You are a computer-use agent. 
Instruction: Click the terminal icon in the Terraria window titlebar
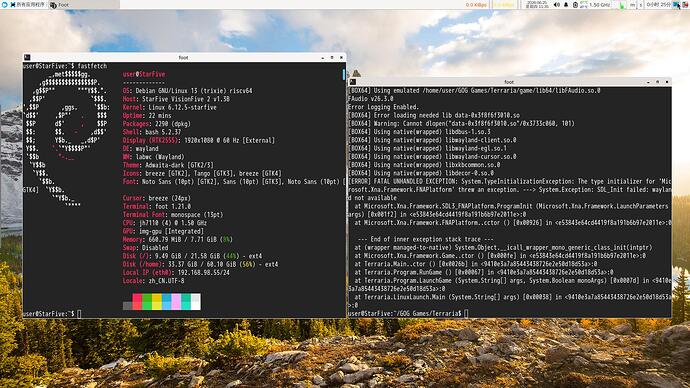coord(352,82)
